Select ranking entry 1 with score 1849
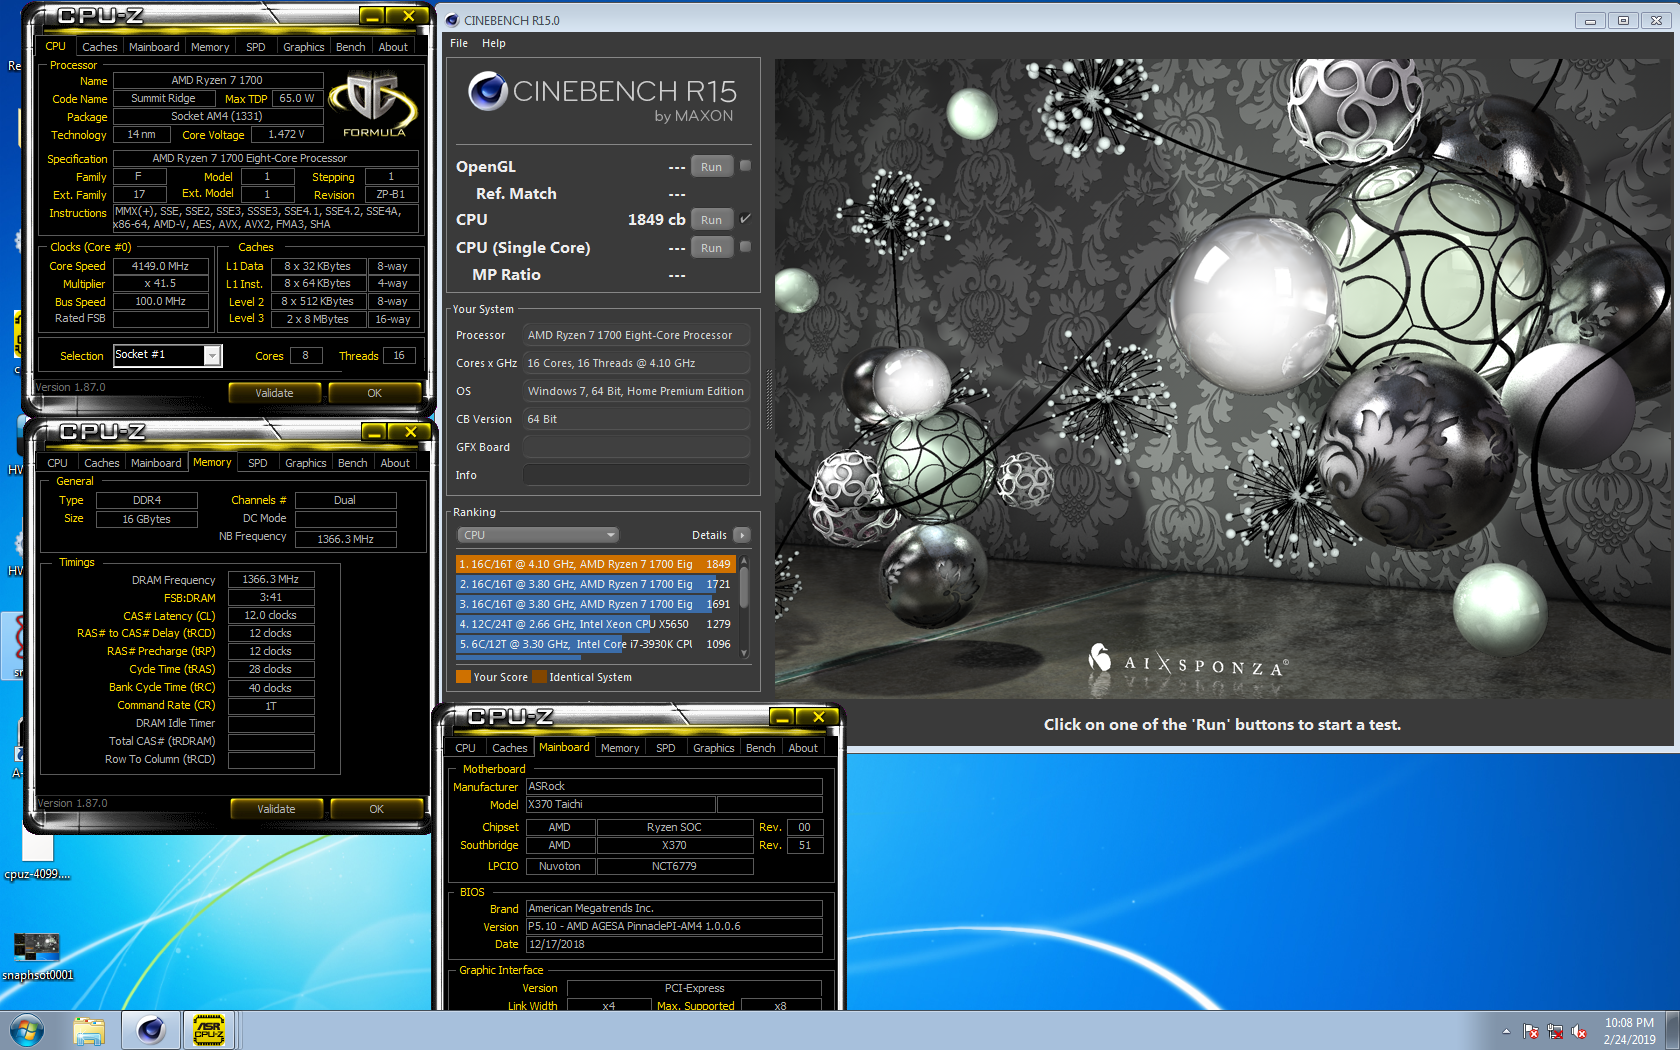 tap(595, 564)
